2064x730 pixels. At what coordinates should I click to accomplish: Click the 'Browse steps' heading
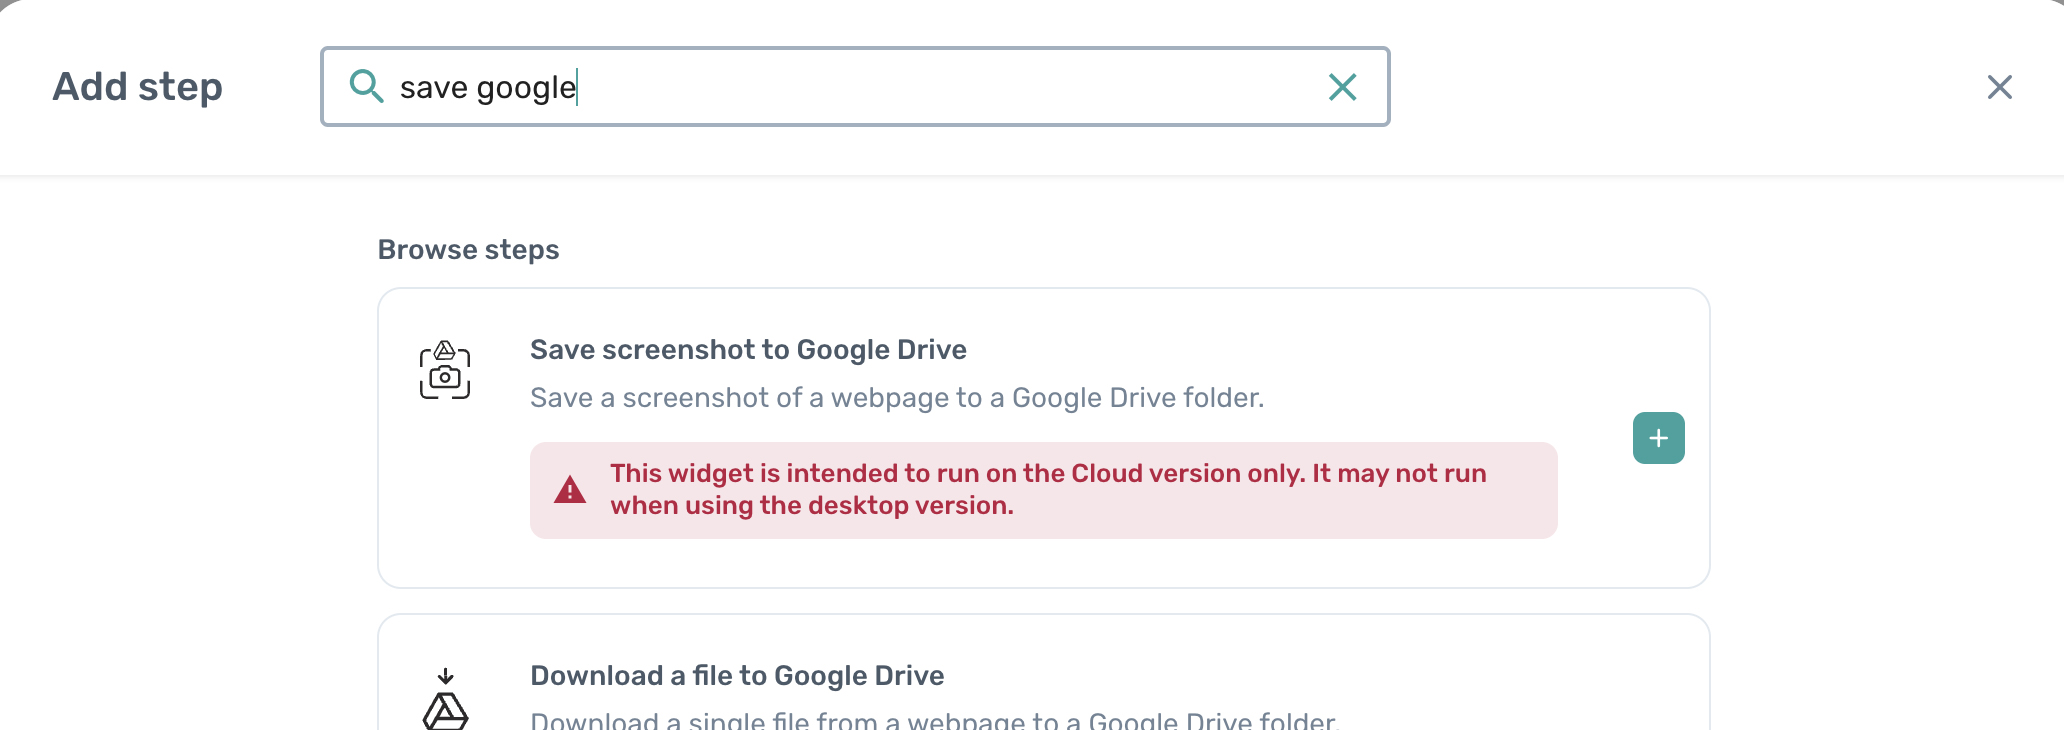coord(468,250)
